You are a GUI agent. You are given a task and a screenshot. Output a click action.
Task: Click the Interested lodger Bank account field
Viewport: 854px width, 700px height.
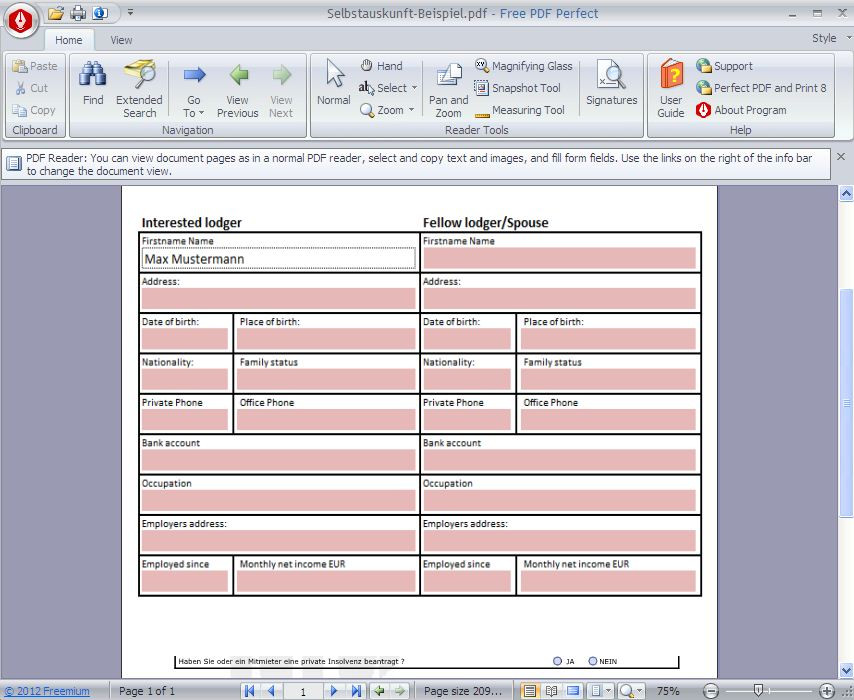279,460
